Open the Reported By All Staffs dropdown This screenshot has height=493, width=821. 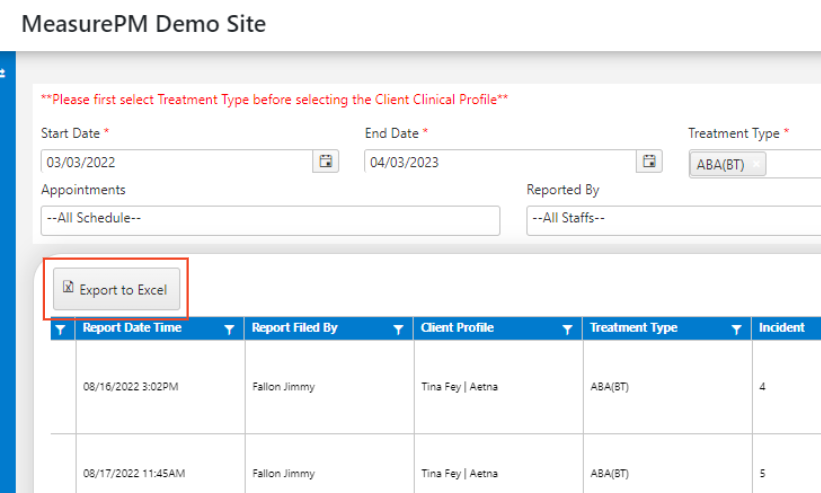[x=674, y=220]
